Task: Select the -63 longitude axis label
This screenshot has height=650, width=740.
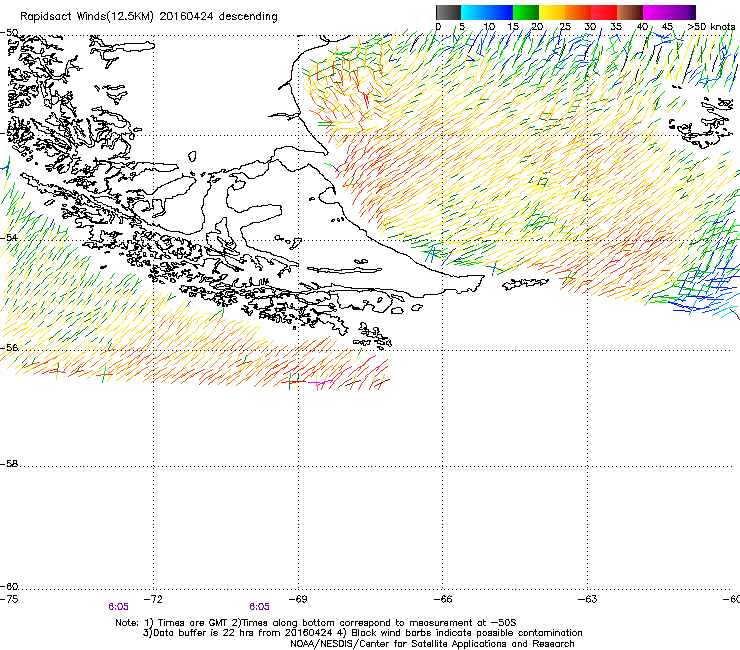Action: pyautogui.click(x=587, y=599)
